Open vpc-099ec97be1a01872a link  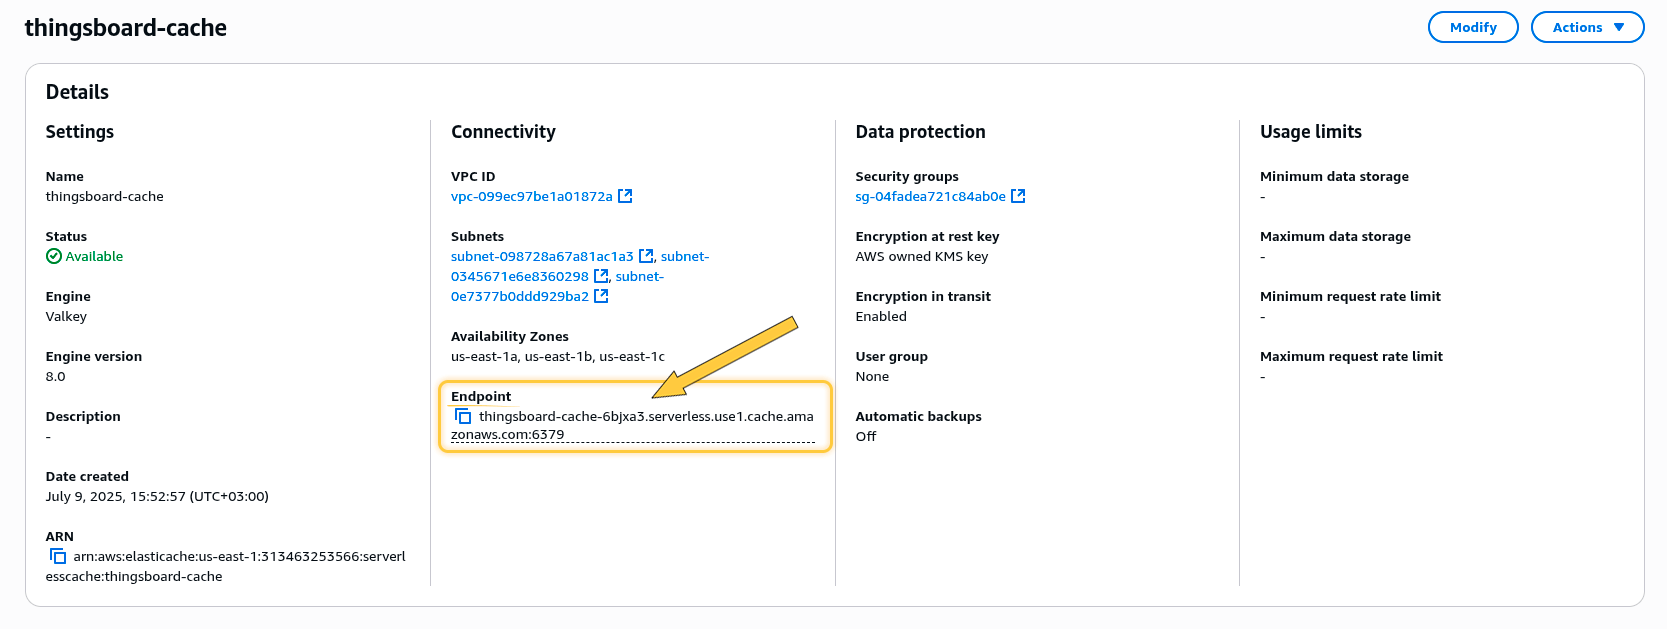coord(531,196)
